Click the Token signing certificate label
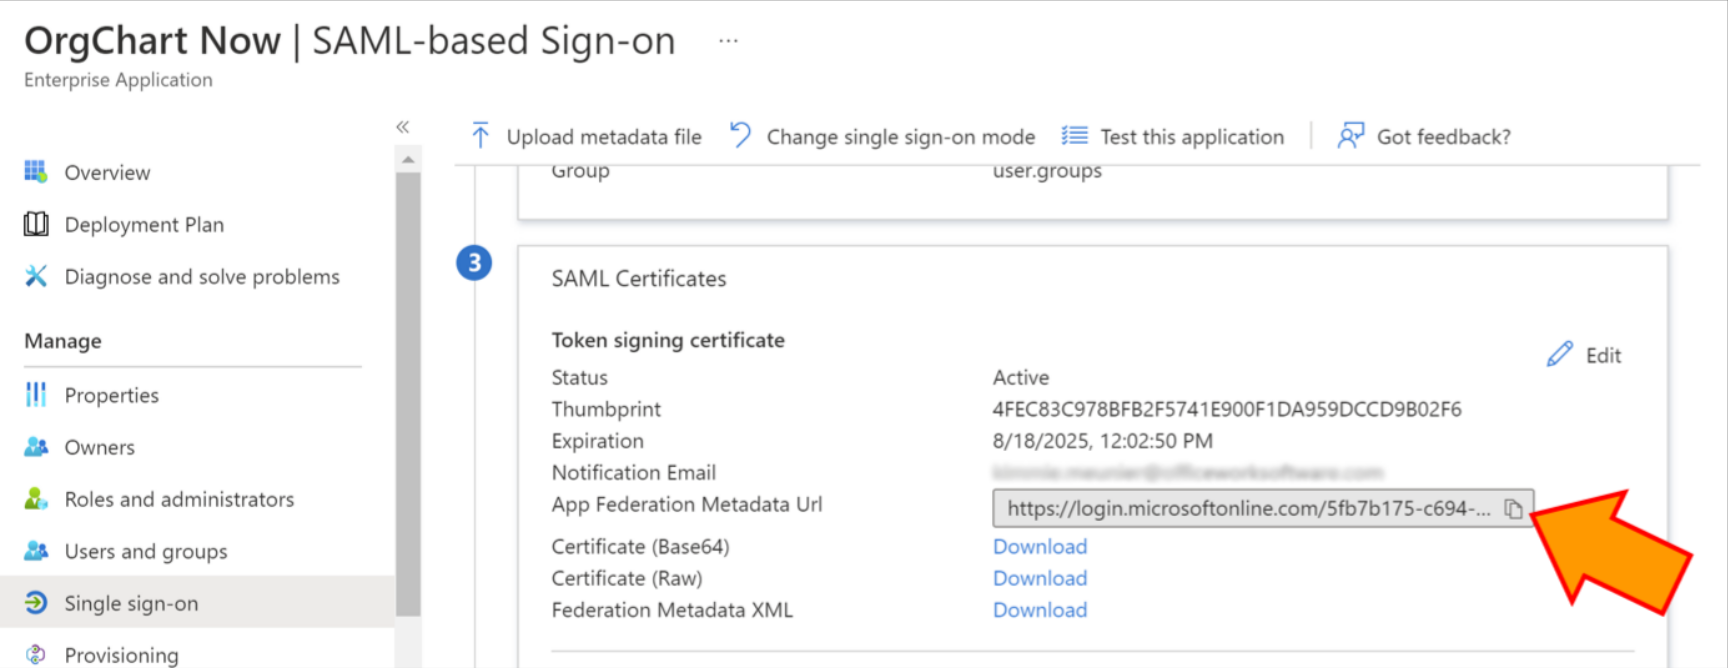The width and height of the screenshot is (1728, 668). pyautogui.click(x=668, y=340)
